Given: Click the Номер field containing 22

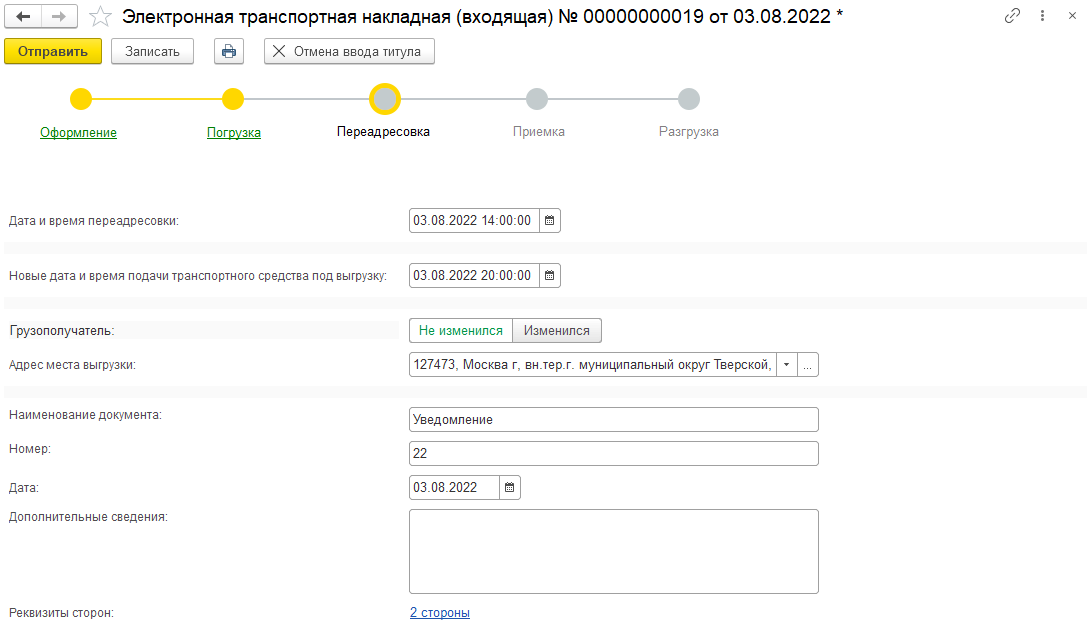Looking at the screenshot, I should pyautogui.click(x=614, y=453).
